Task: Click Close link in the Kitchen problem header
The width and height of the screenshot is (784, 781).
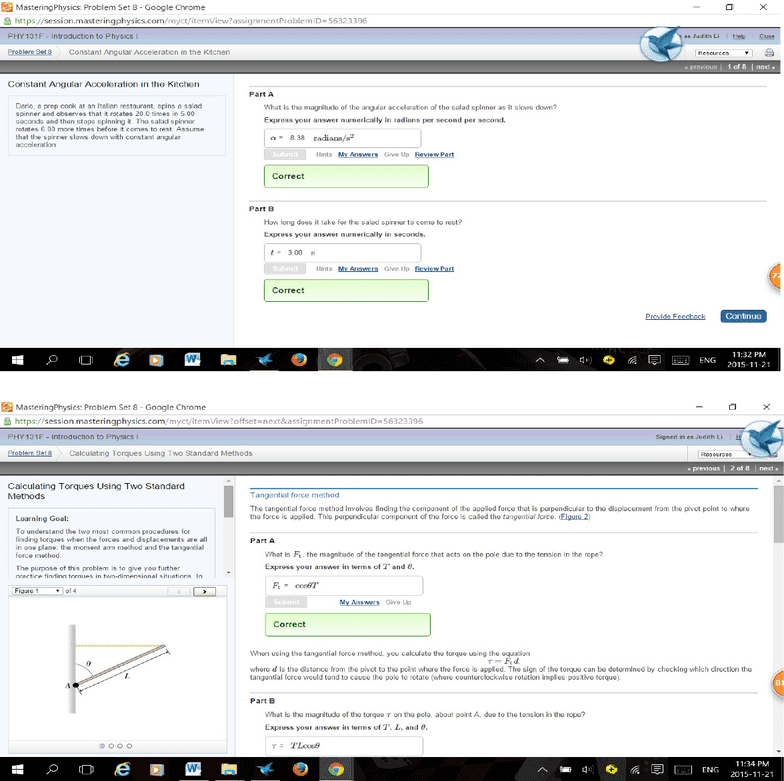Action: [x=766, y=36]
